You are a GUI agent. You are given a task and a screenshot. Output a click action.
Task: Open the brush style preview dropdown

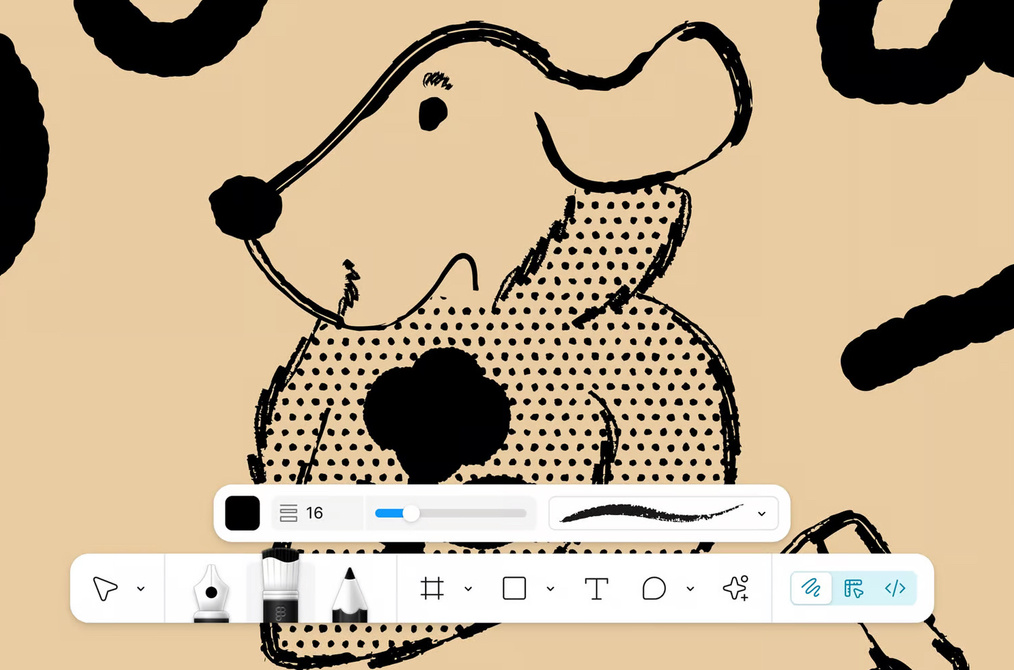(x=663, y=513)
